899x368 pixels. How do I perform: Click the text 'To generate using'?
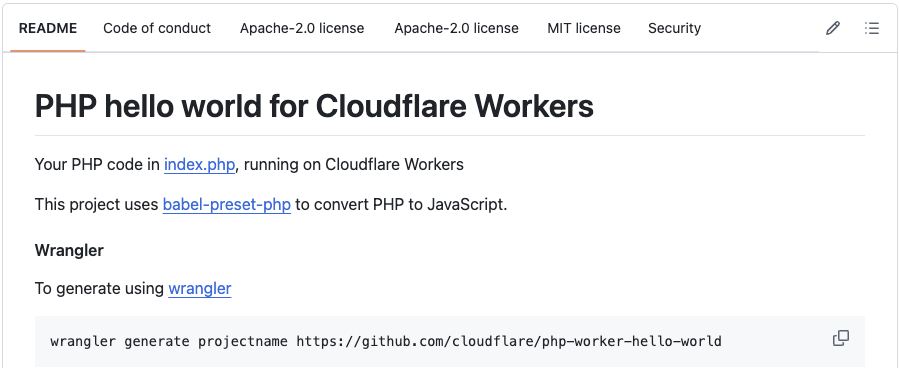pyautogui.click(x=99, y=288)
